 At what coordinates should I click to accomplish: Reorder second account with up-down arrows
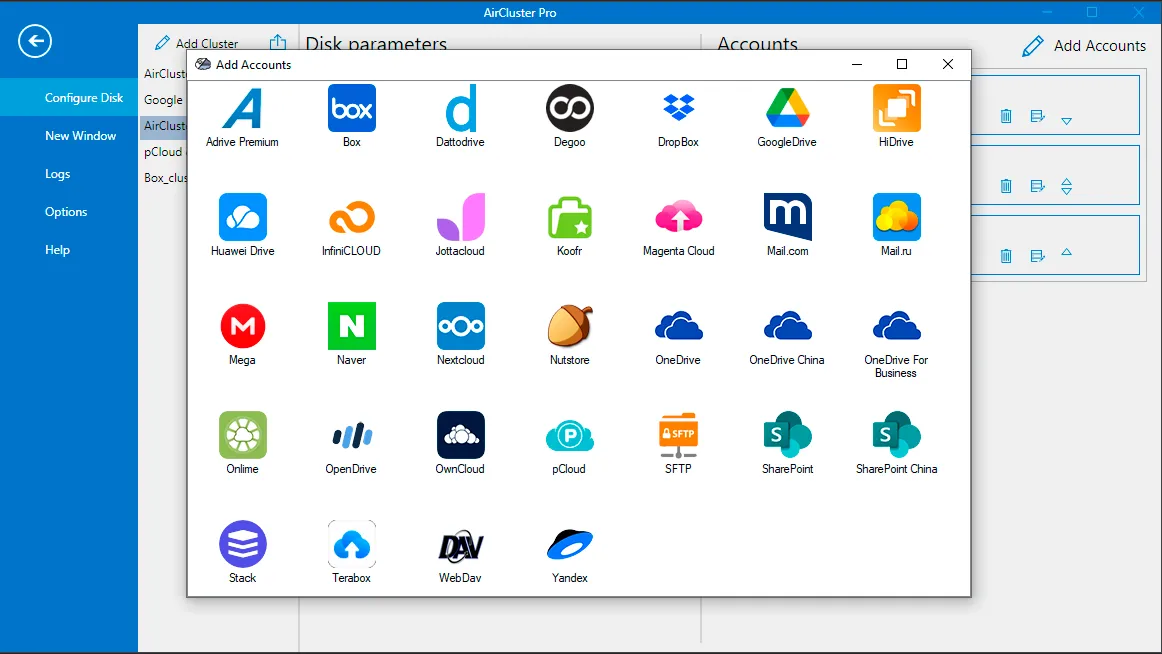pyautogui.click(x=1066, y=186)
